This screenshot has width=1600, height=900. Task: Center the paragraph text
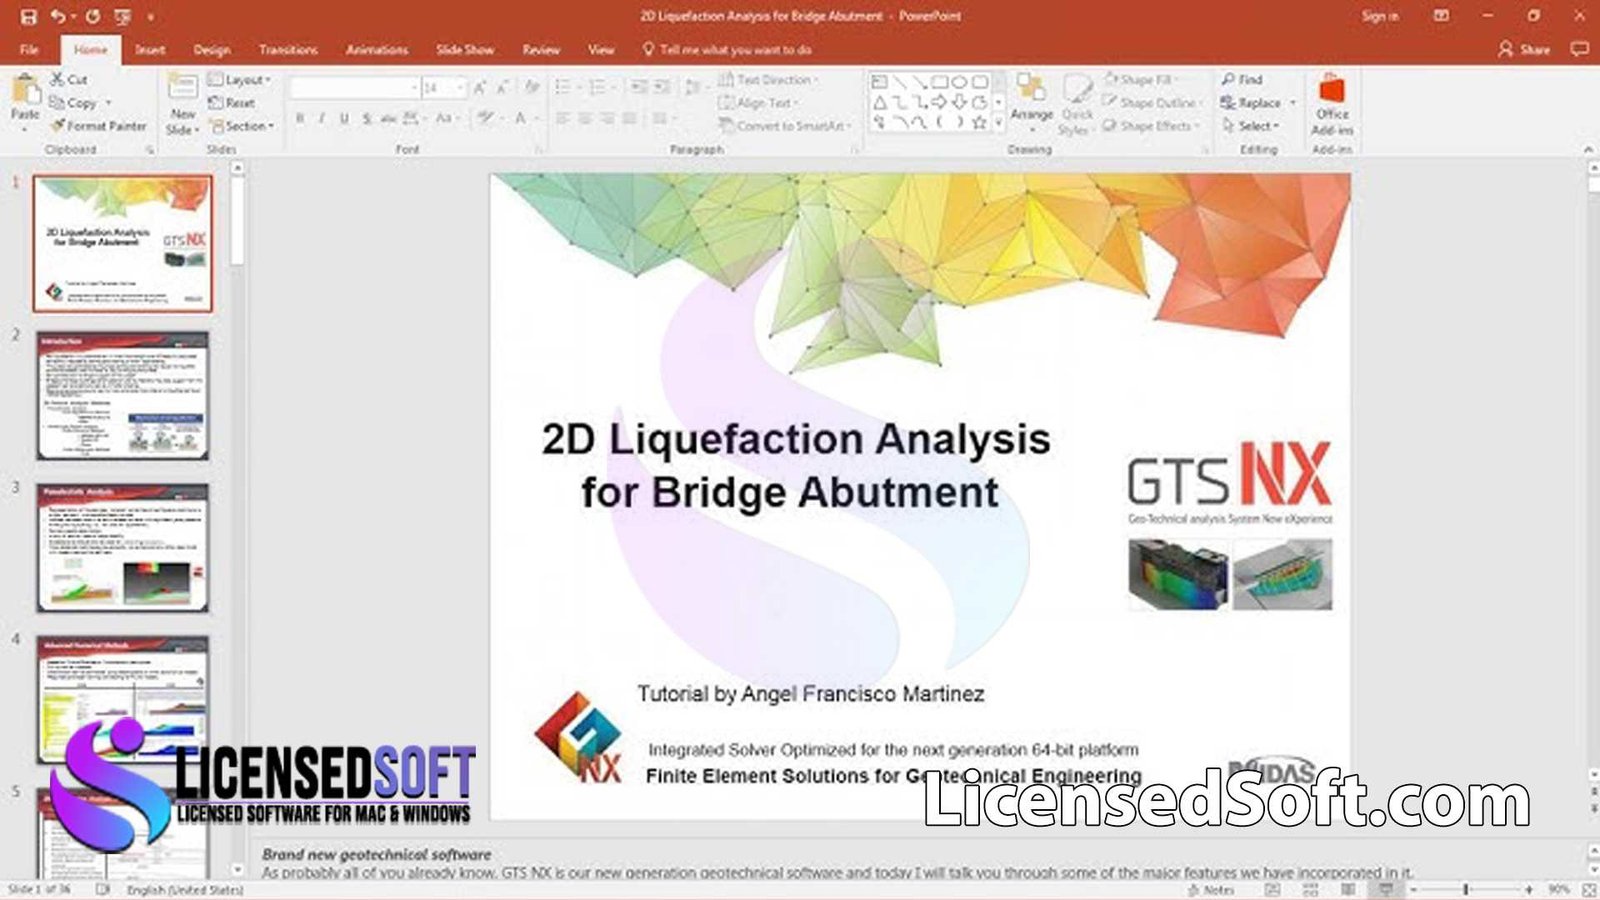585,118
